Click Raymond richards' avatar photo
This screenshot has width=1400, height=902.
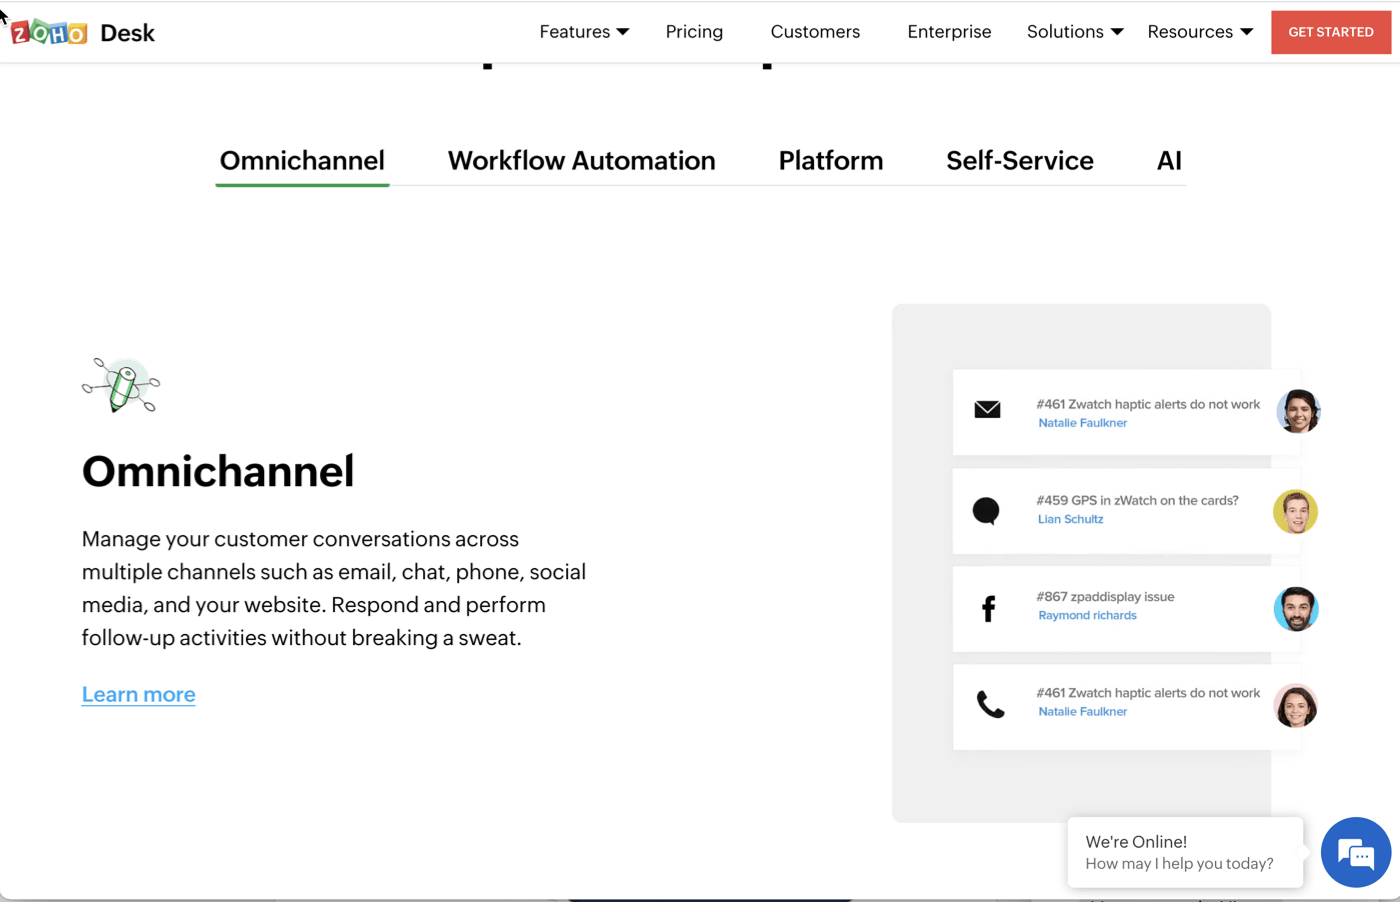point(1296,609)
